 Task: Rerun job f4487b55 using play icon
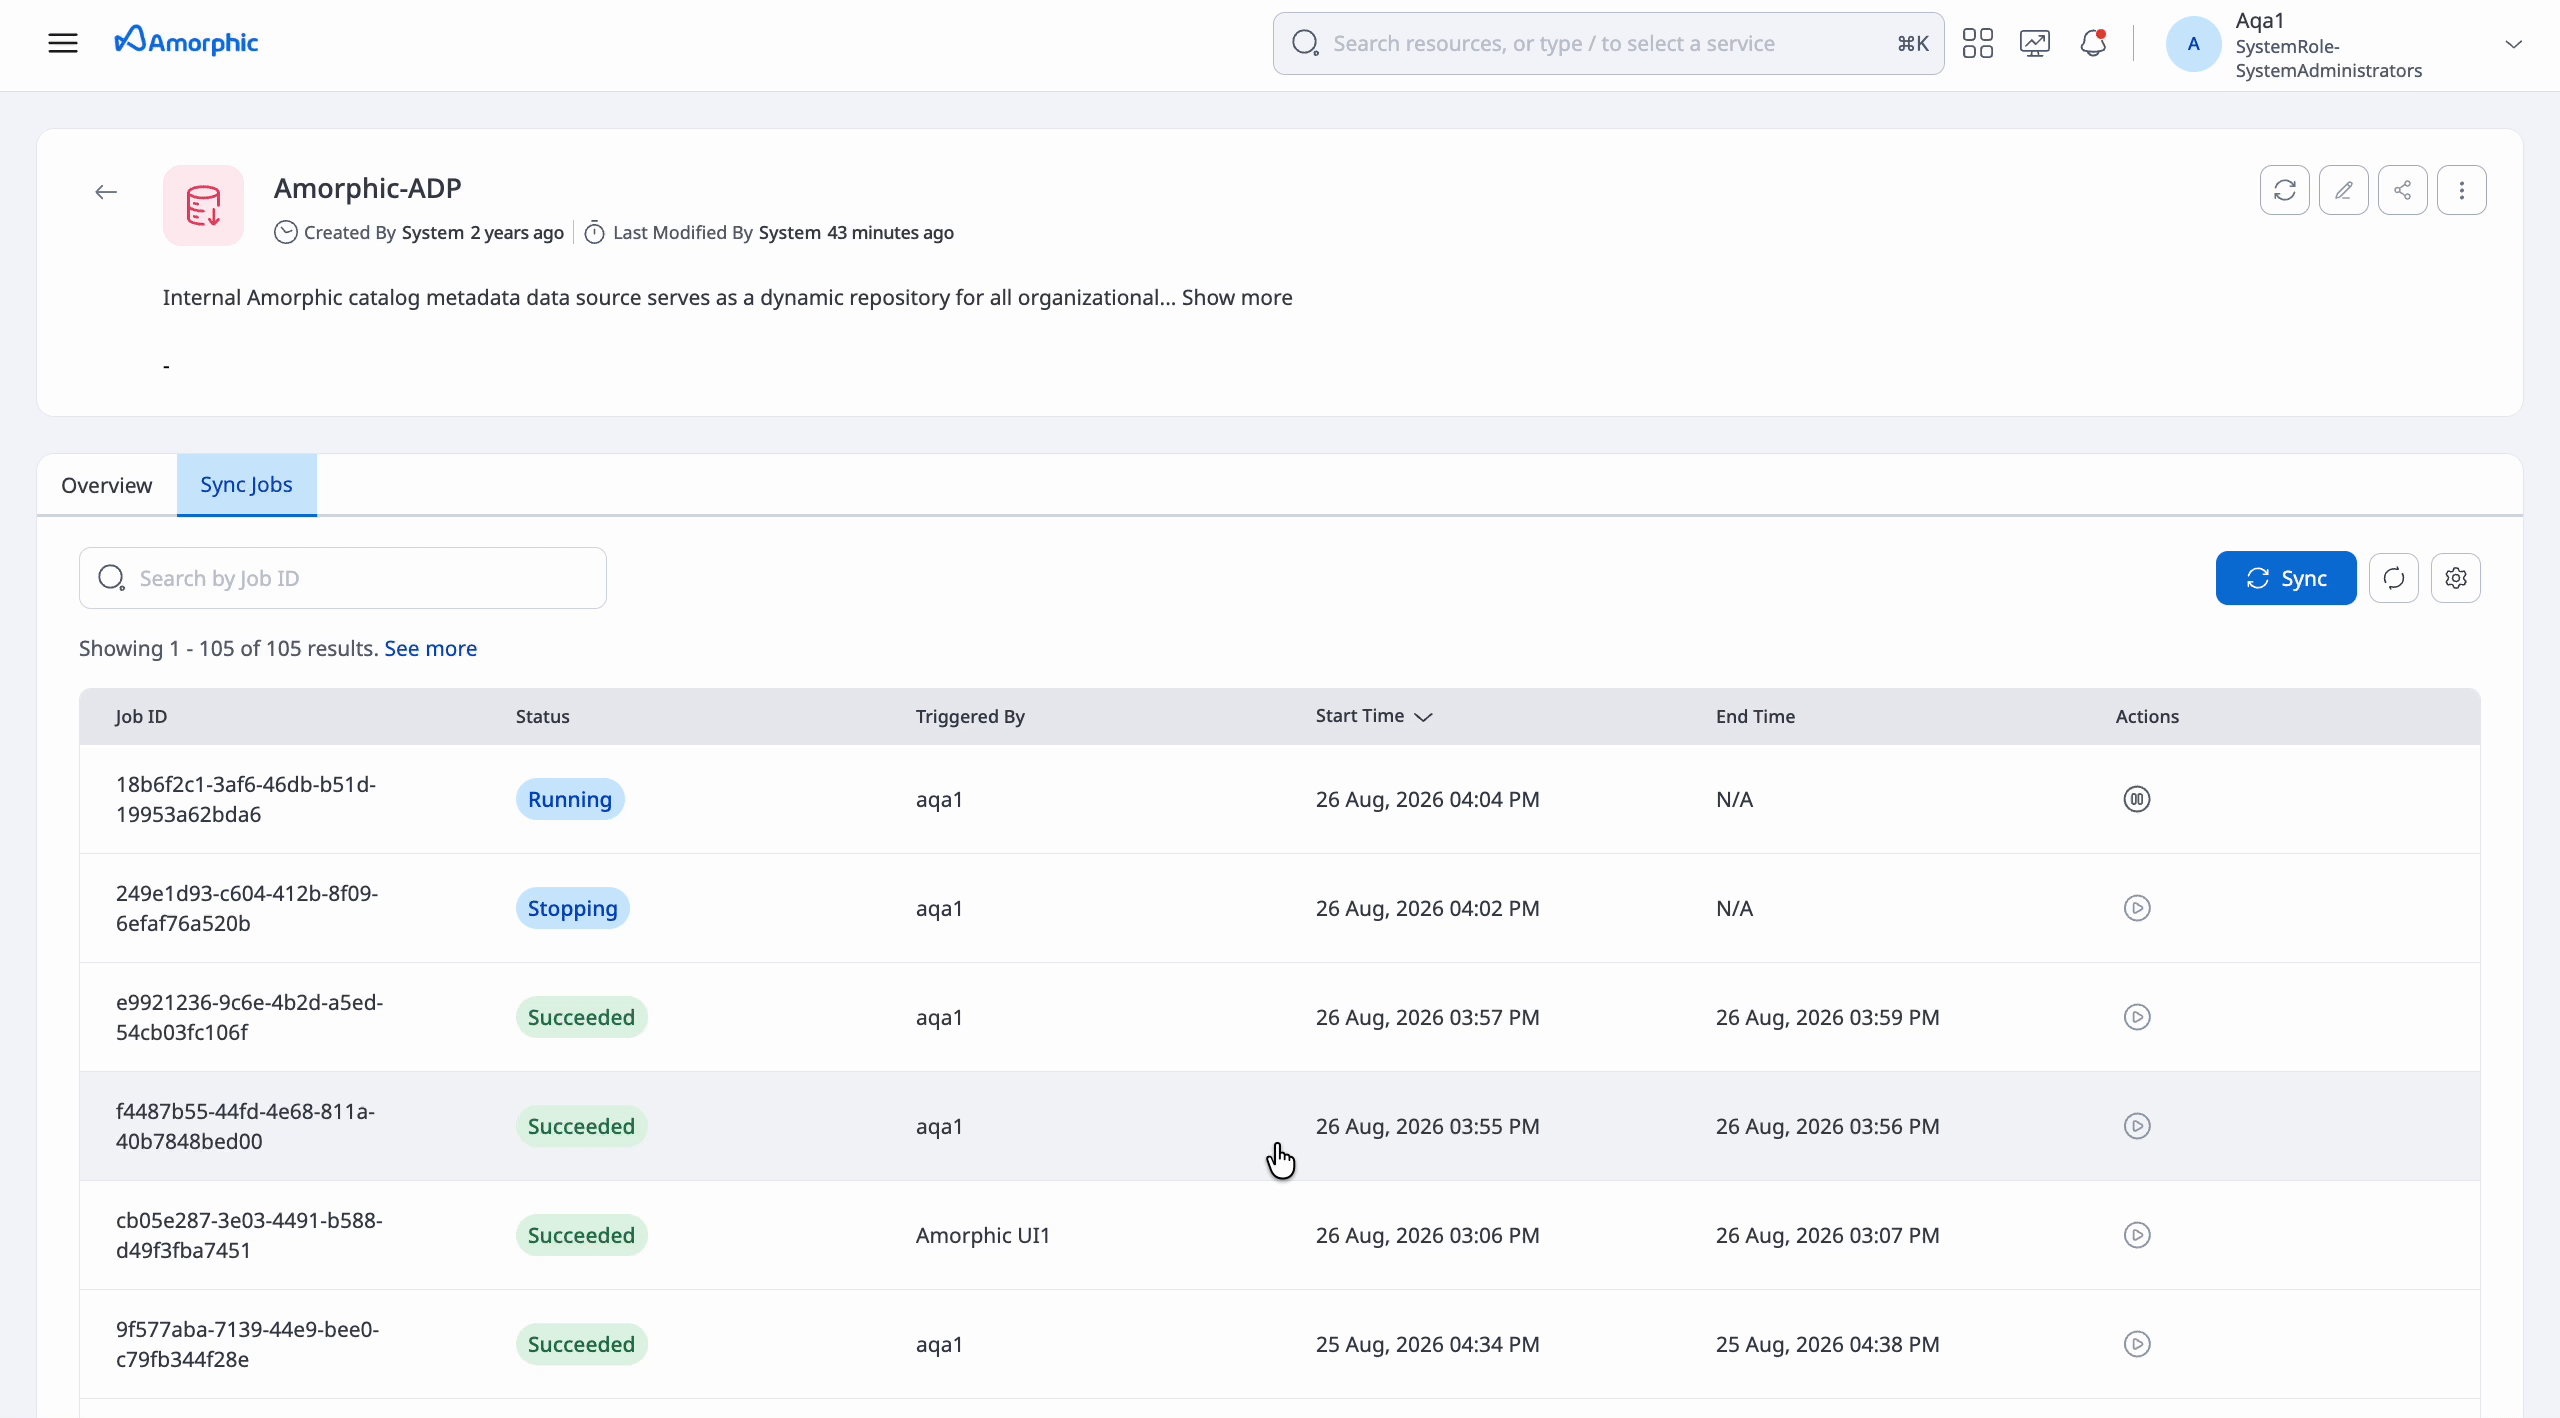[x=2137, y=1126]
